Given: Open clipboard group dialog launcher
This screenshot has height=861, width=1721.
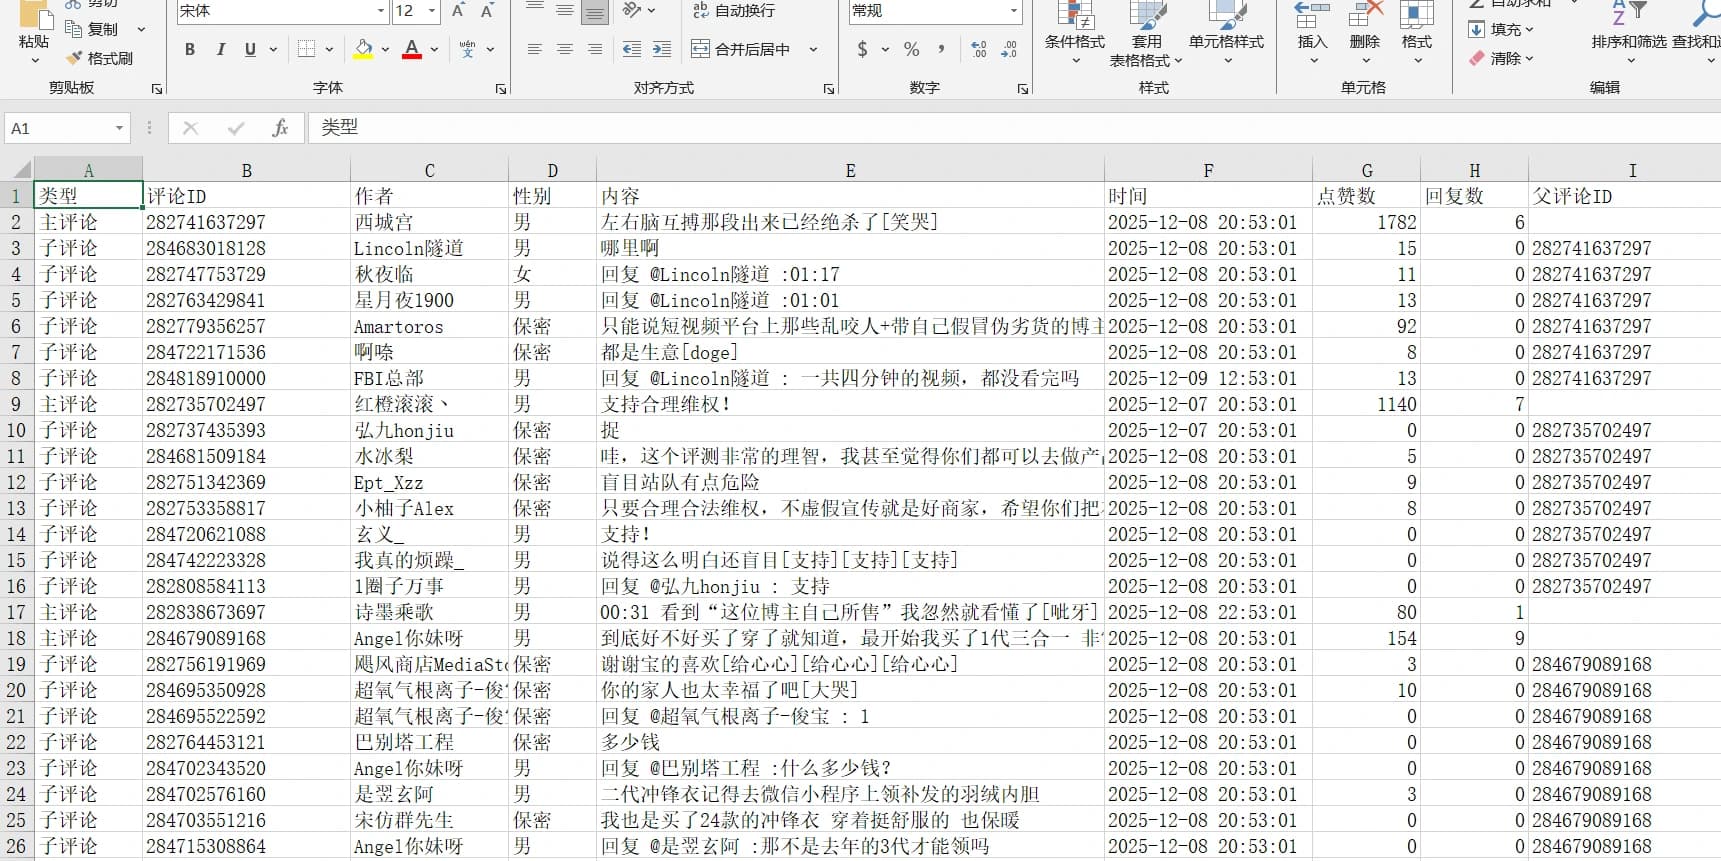Looking at the screenshot, I should (x=157, y=89).
